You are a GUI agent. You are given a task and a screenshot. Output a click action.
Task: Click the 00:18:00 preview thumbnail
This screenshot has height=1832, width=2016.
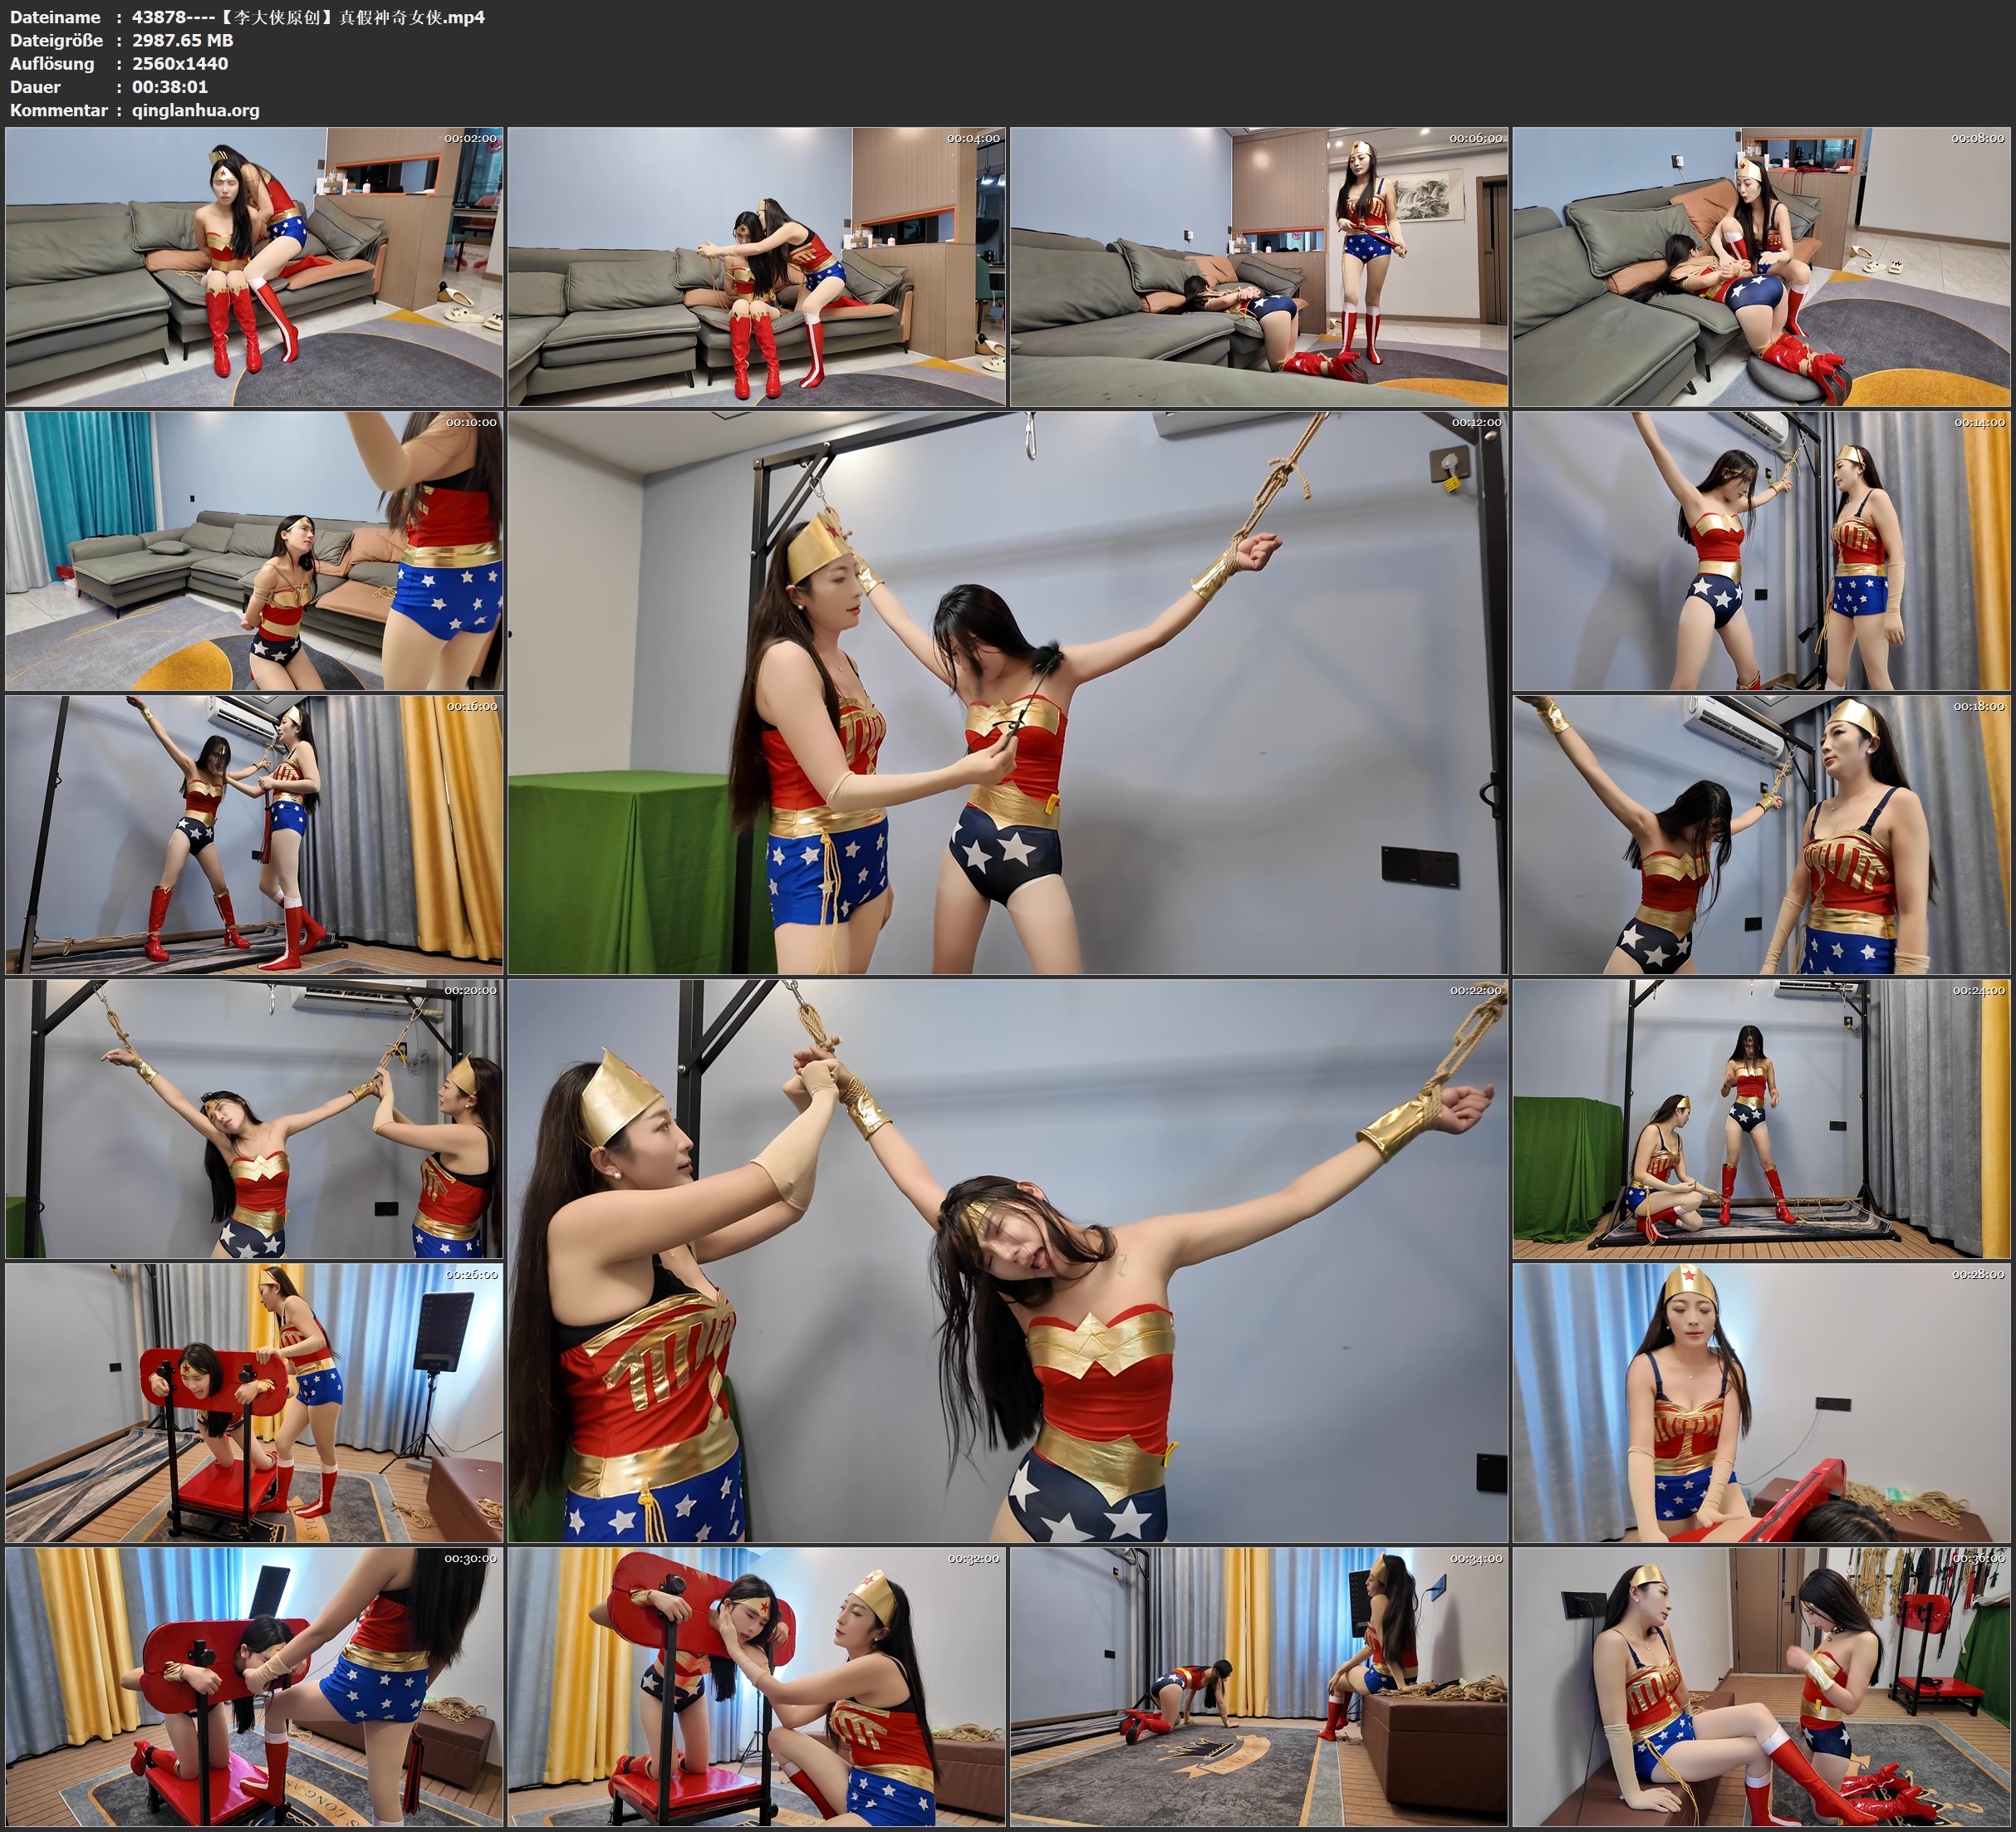(x=1761, y=834)
